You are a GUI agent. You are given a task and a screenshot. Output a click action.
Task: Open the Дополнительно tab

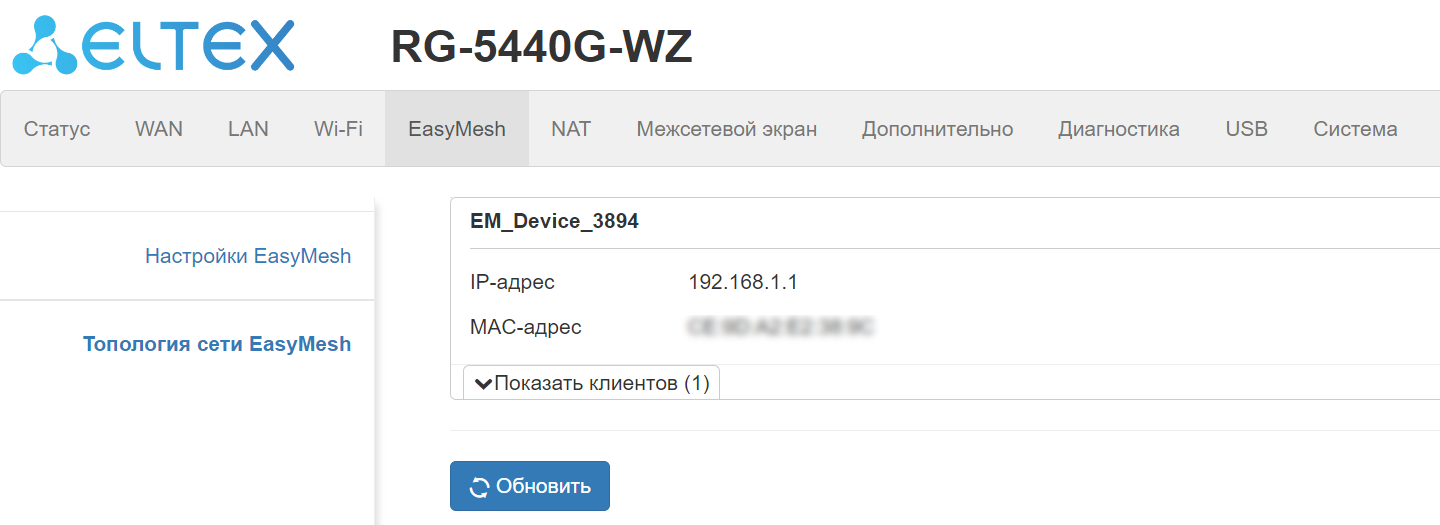[x=937, y=129]
